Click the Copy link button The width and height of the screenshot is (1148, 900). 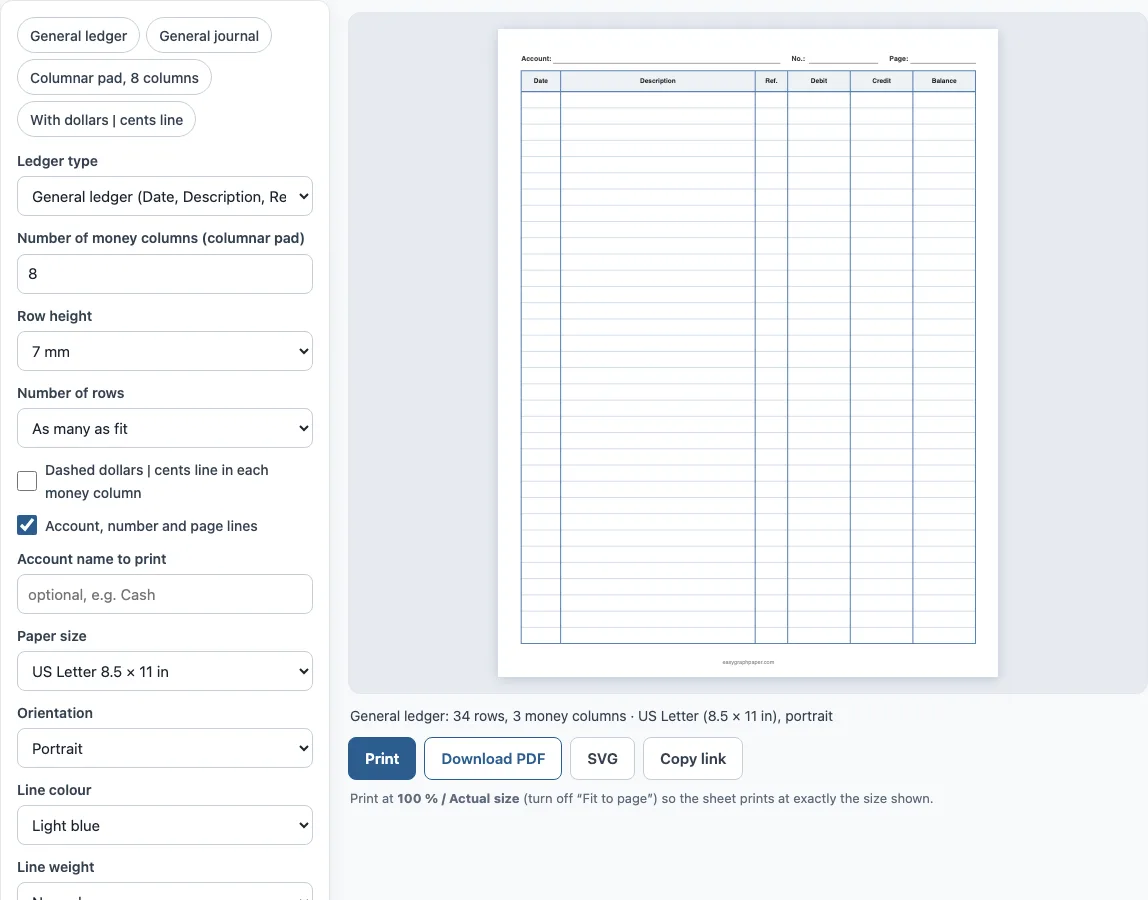pyautogui.click(x=693, y=759)
